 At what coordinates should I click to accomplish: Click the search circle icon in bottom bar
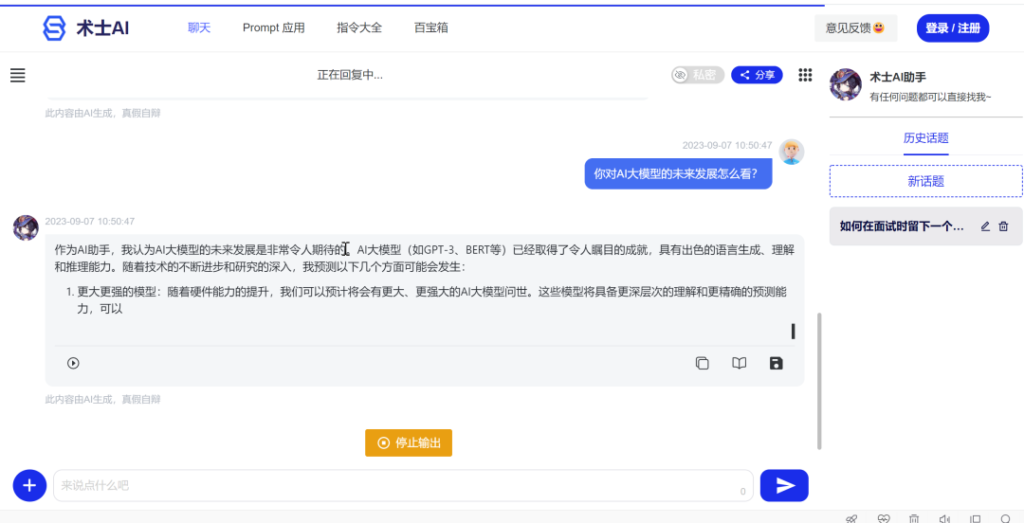[x=1006, y=519]
